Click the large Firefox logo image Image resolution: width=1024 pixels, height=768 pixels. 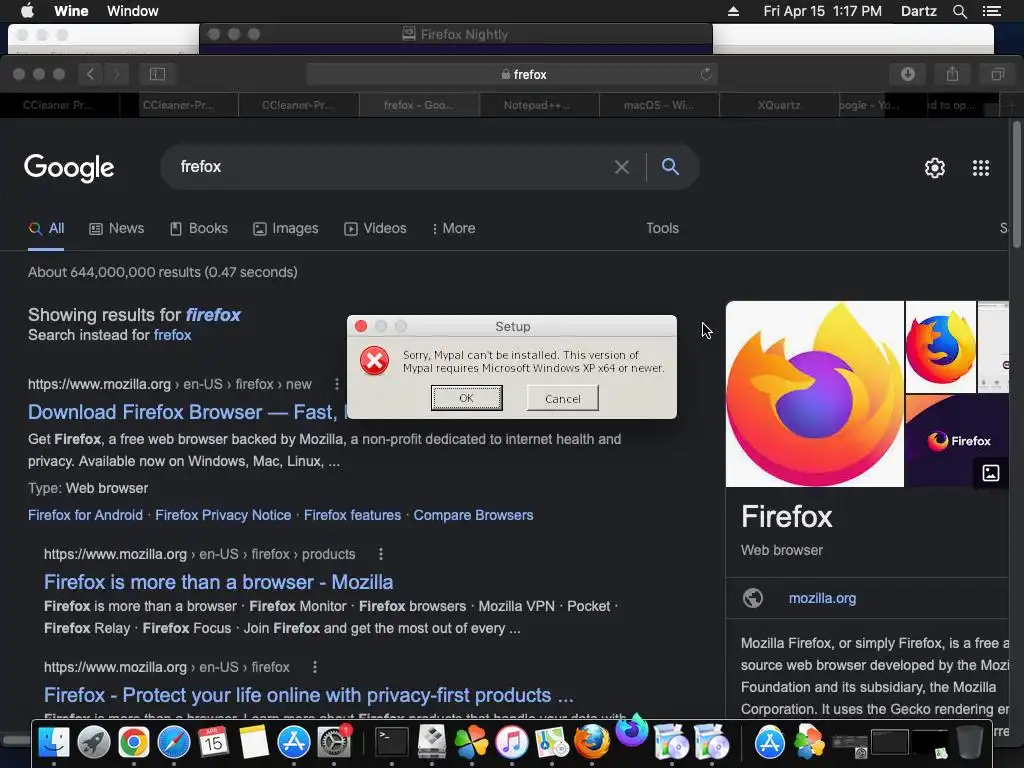[x=814, y=394]
